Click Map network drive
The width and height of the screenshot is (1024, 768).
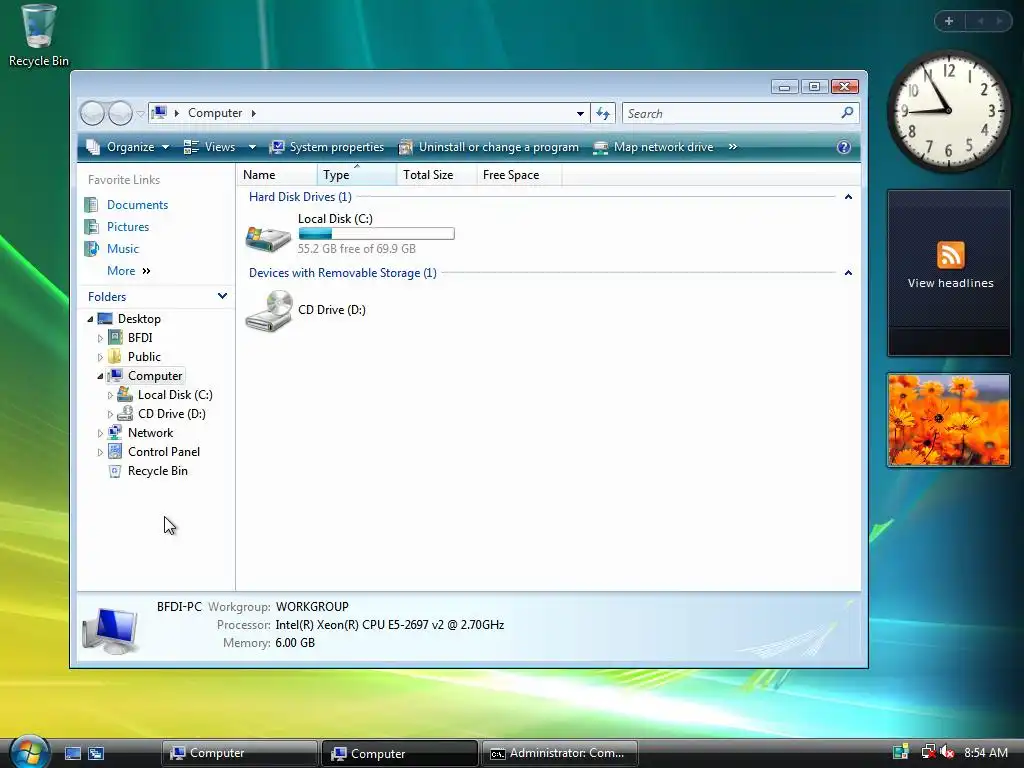(x=653, y=147)
